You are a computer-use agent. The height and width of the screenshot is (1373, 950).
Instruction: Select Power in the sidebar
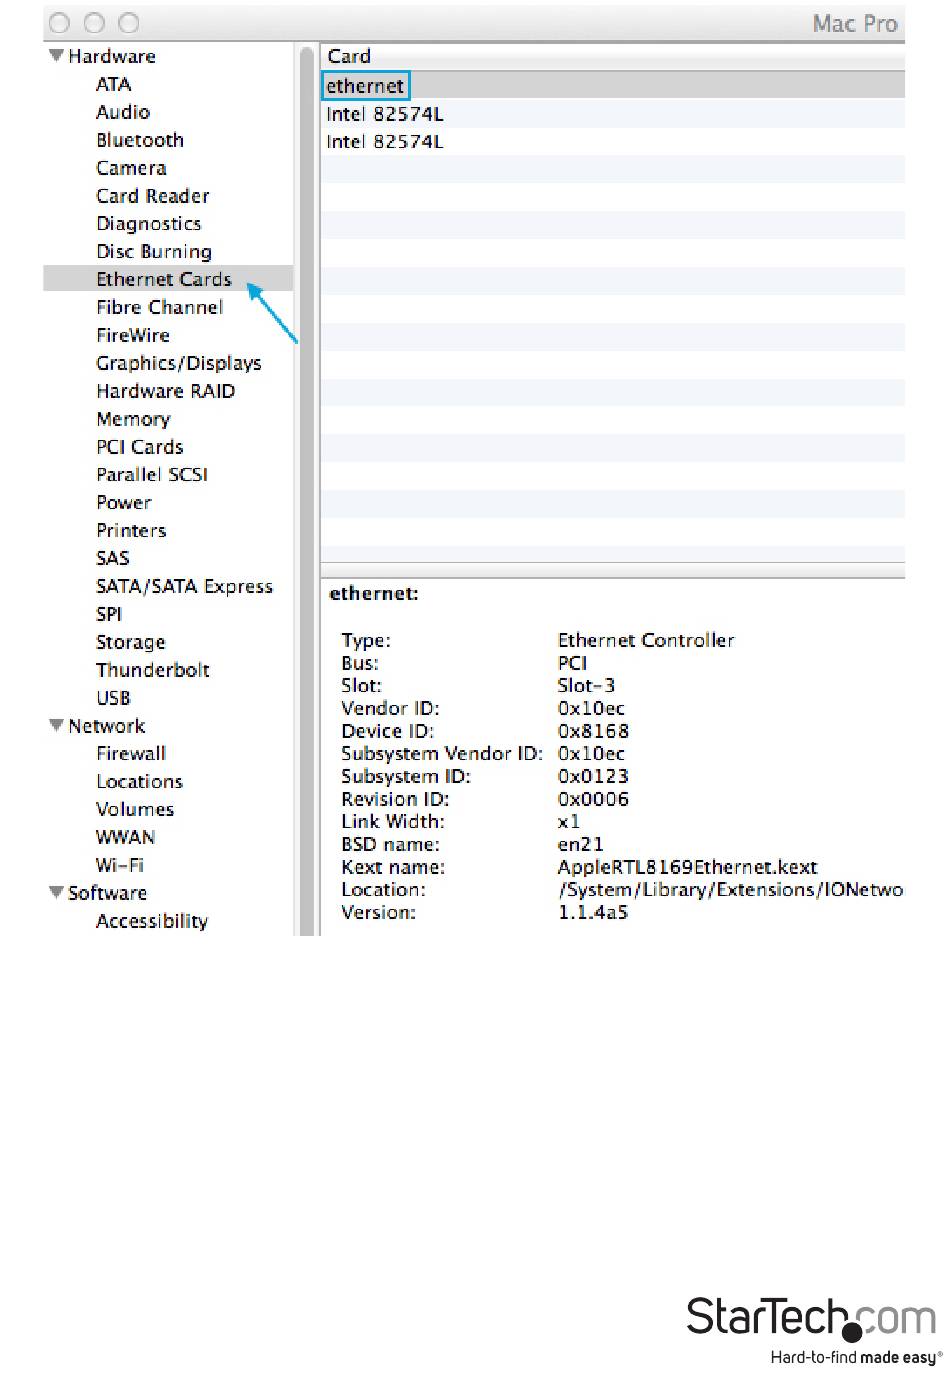click(x=124, y=502)
